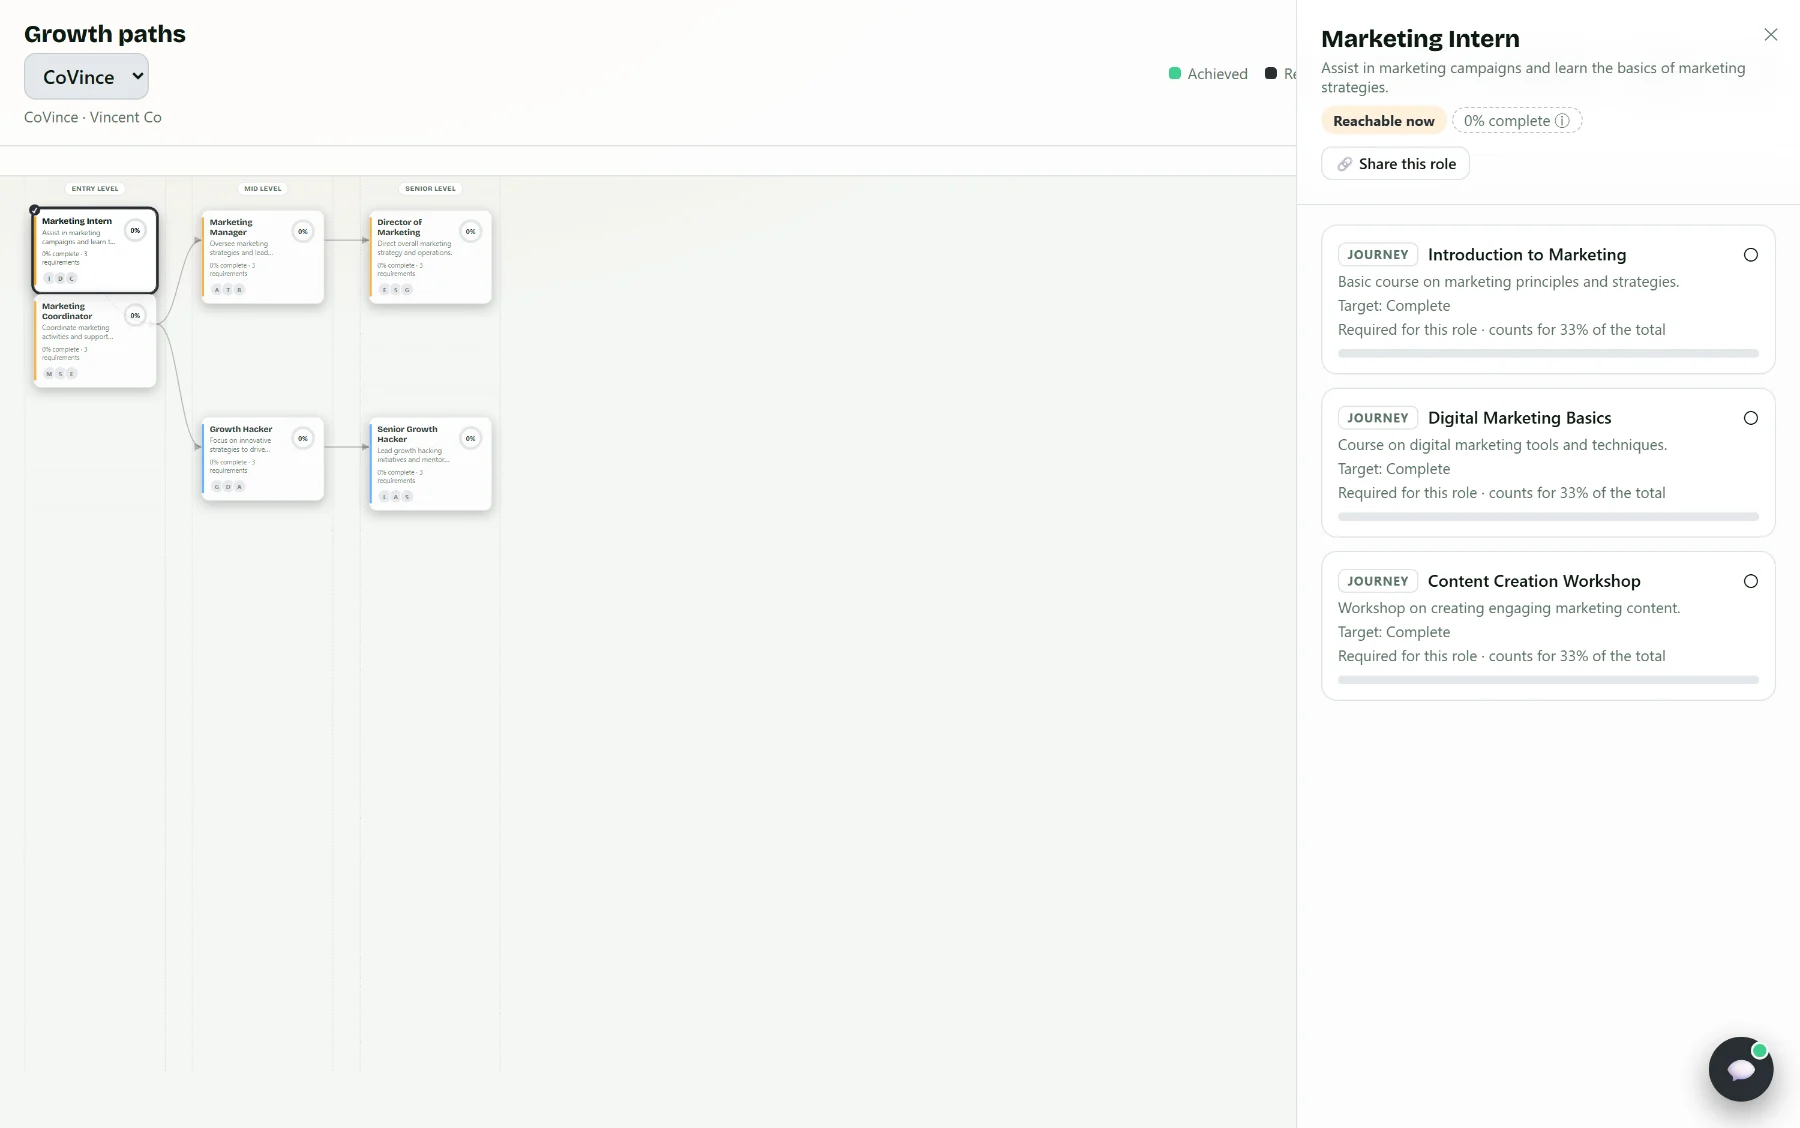
Task: Open the CoVince organization dropdown
Action: 86,77
